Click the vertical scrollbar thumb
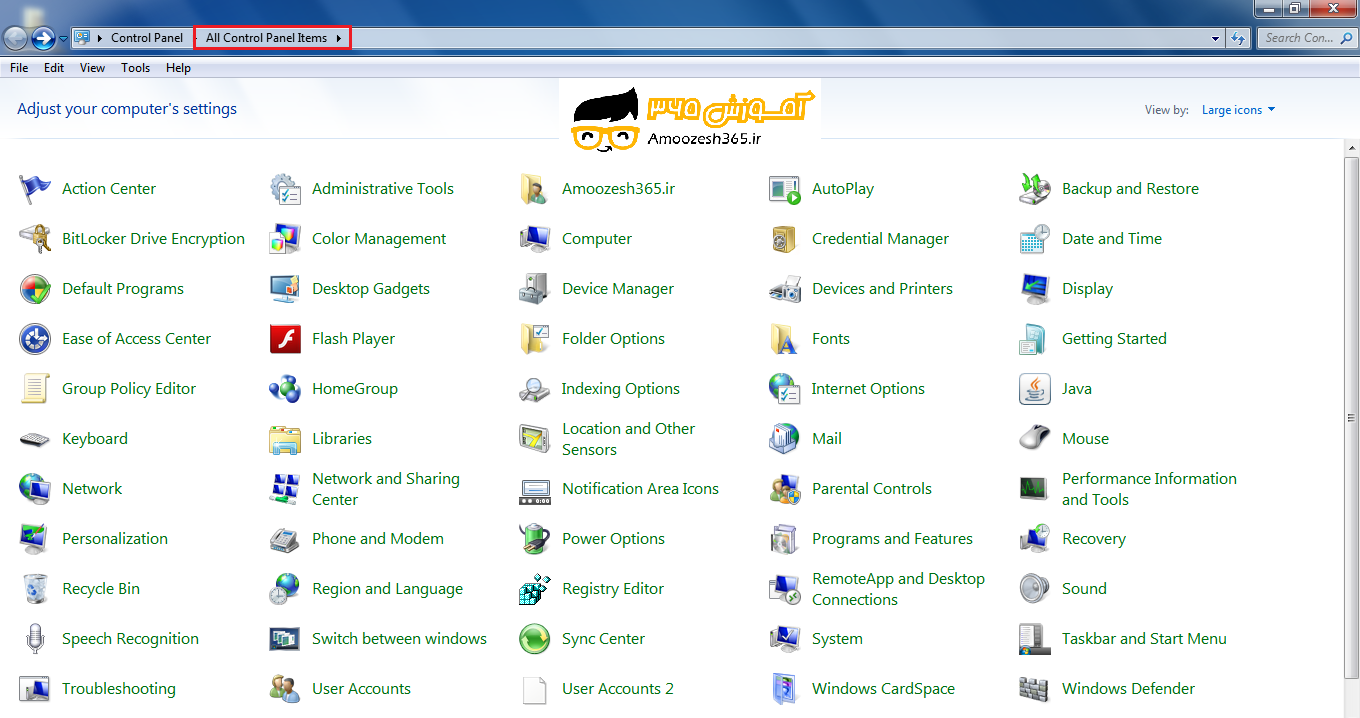Viewport: 1360px width, 718px height. pyautogui.click(x=1351, y=418)
